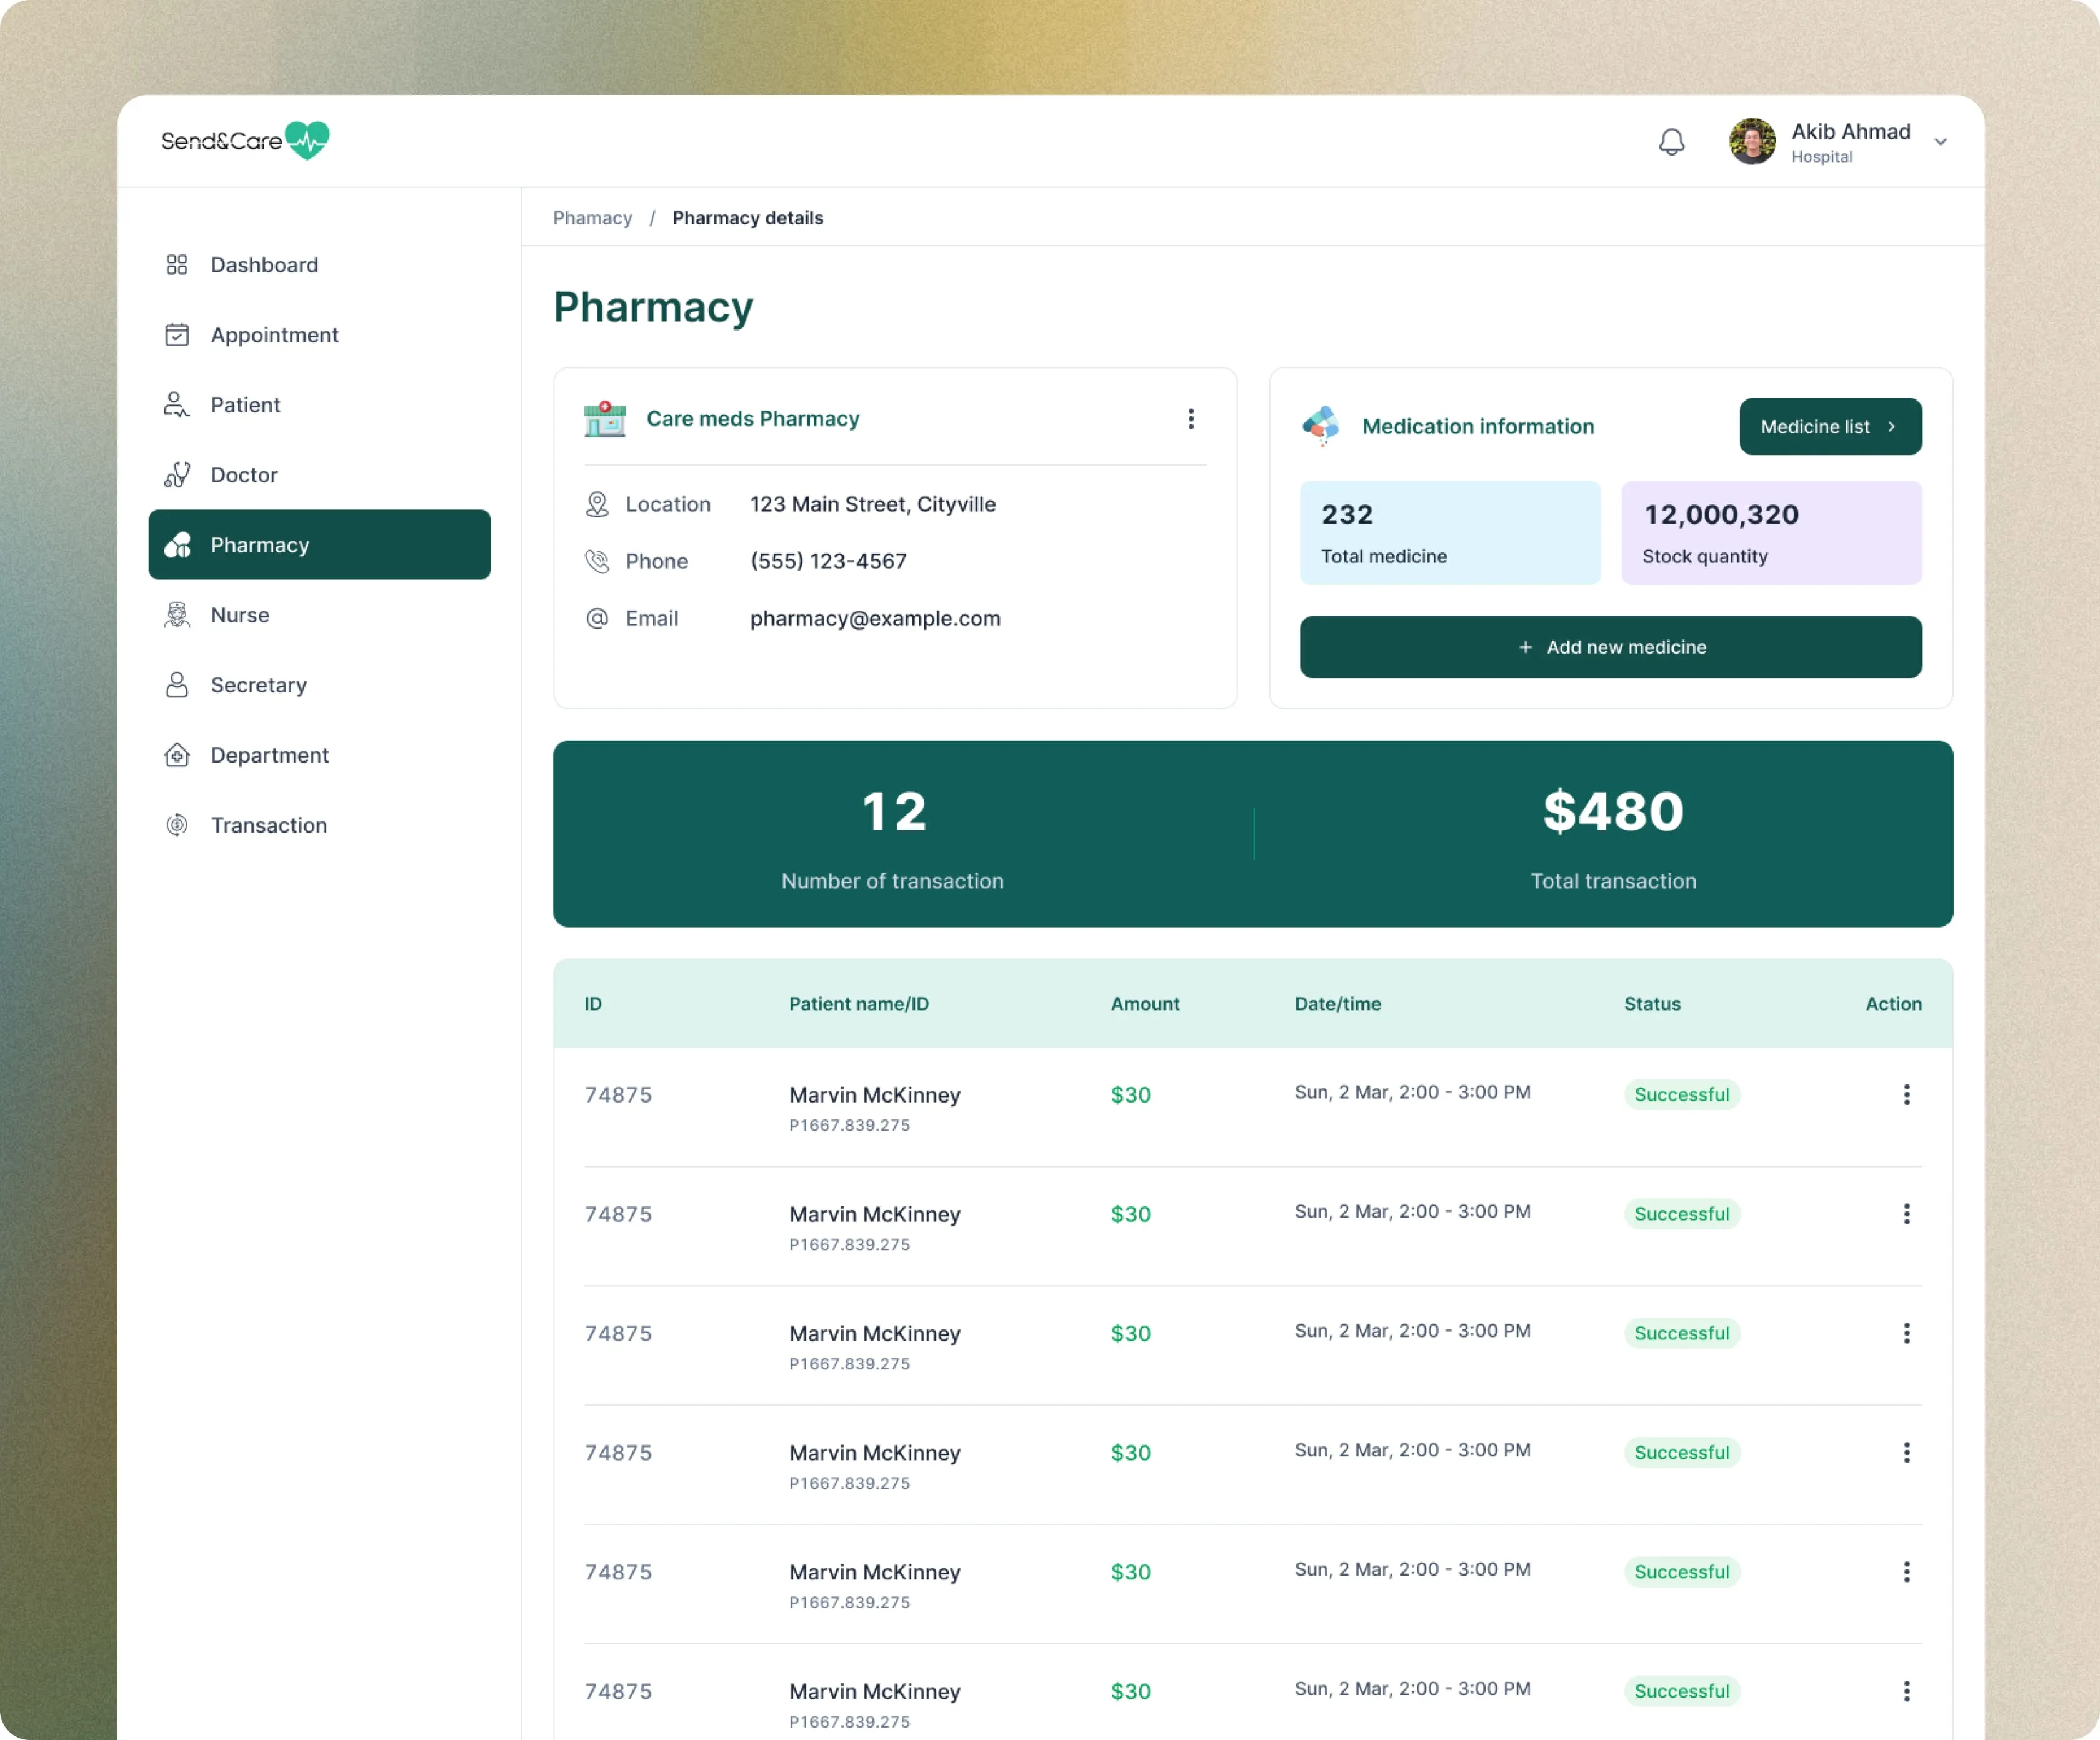Click Akib Ahmad's profile avatar
2100x1740 pixels.
coord(1752,142)
